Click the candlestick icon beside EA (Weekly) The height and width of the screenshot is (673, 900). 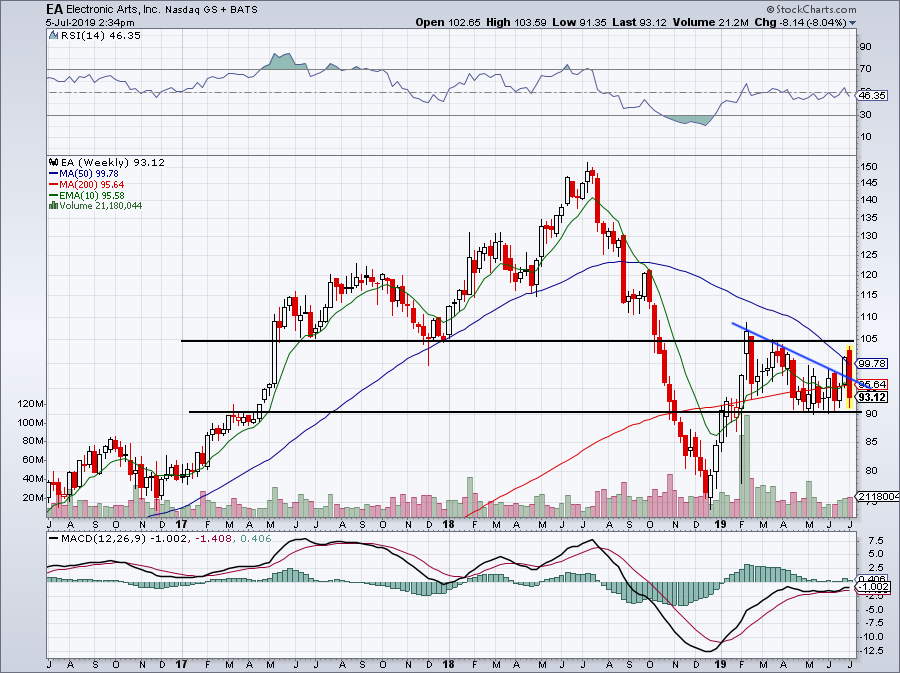pos(54,162)
